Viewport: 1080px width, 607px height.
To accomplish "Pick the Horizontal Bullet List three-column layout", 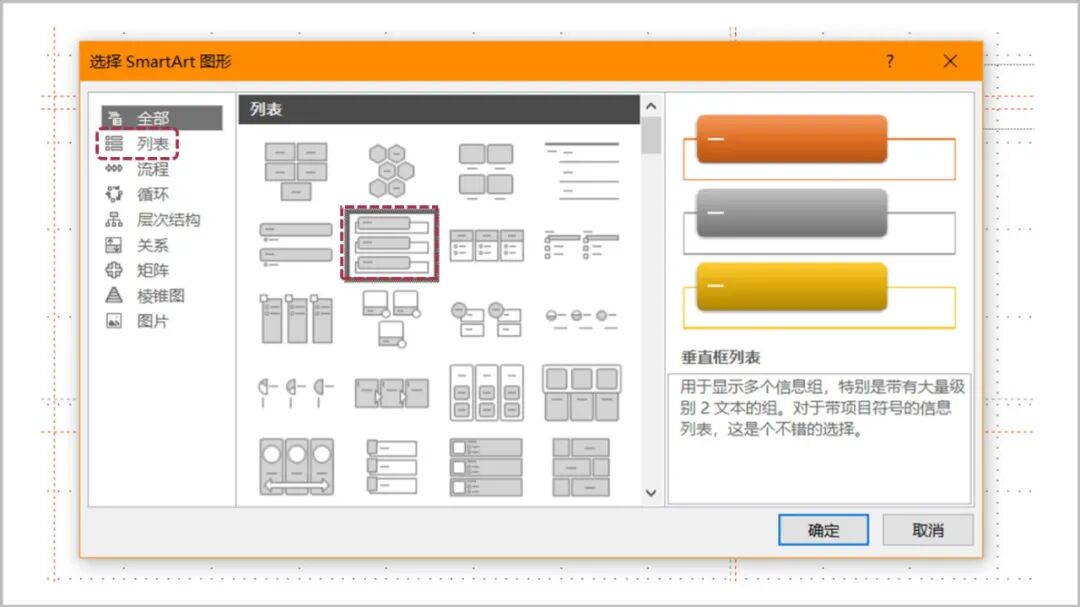I will tap(486, 245).
